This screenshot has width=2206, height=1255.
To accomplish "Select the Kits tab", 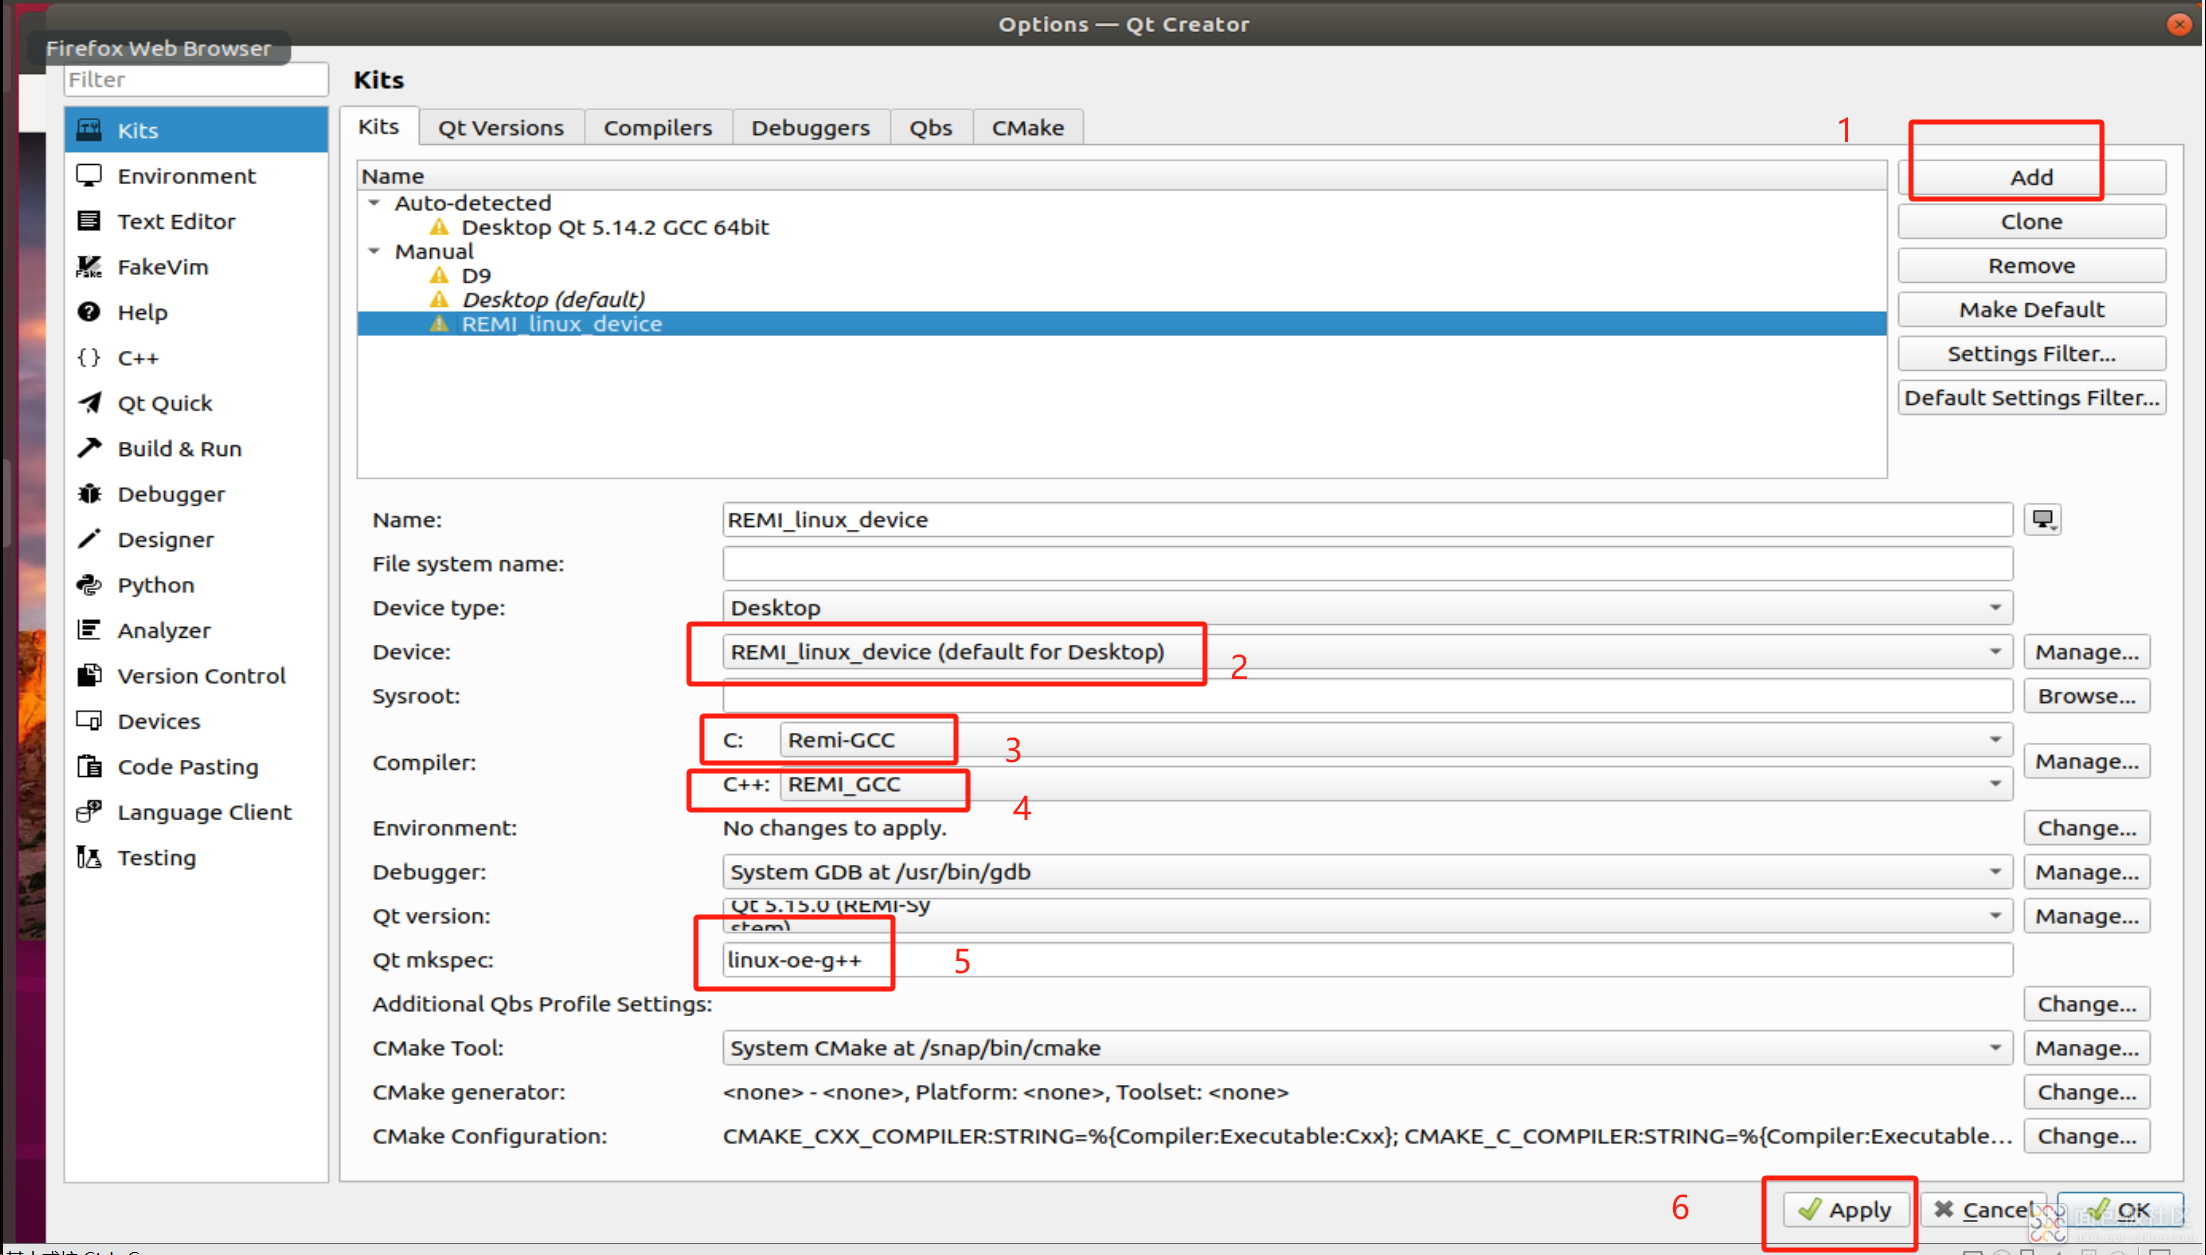I will click(379, 127).
